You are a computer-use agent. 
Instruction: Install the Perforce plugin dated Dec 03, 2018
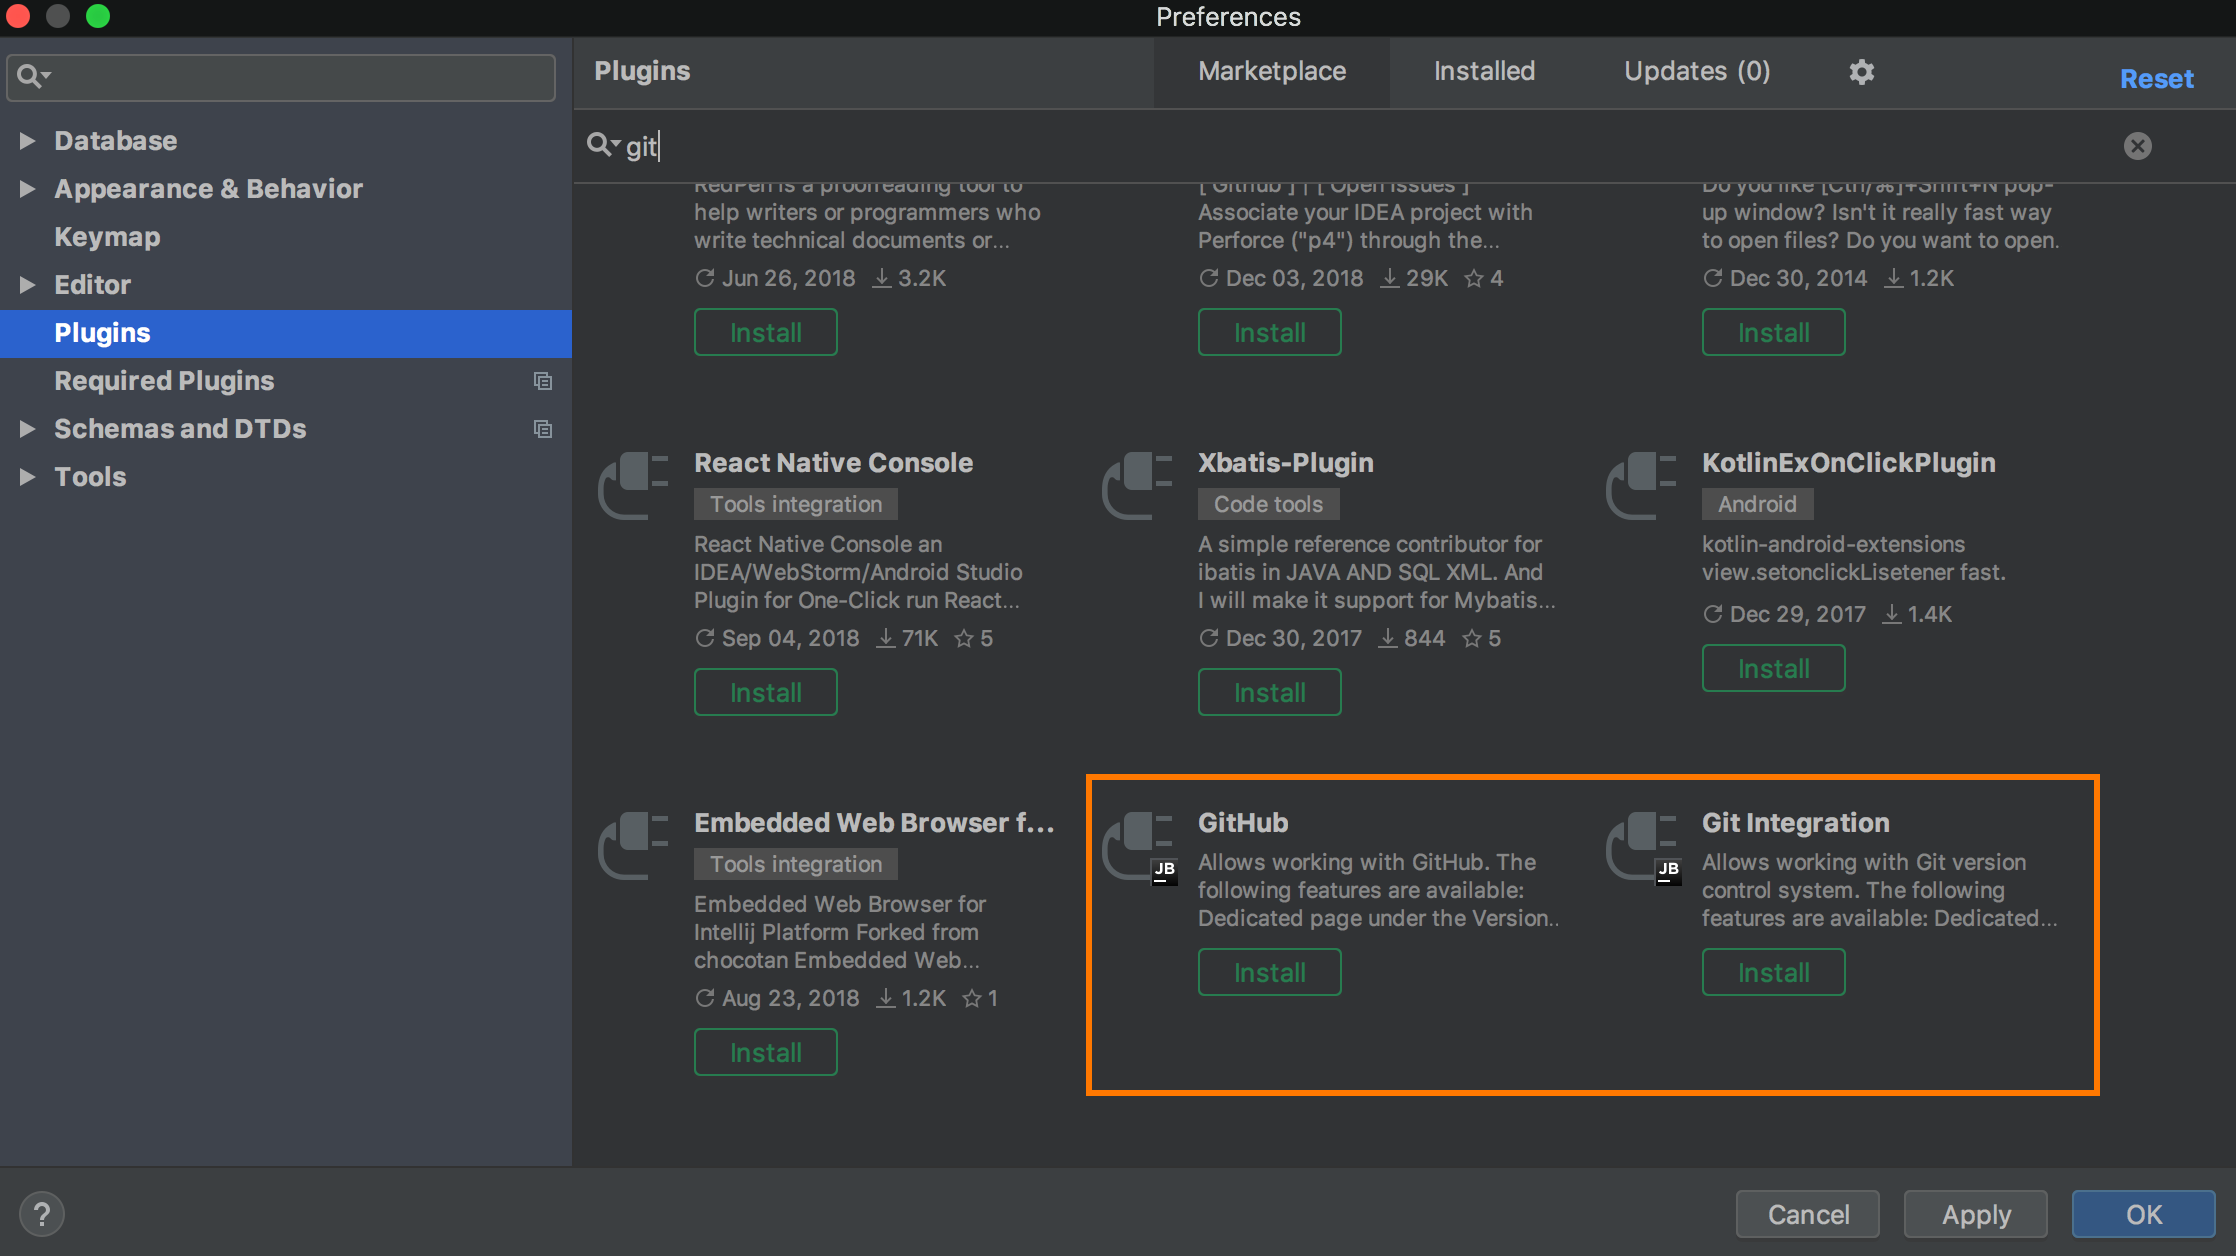(x=1270, y=332)
